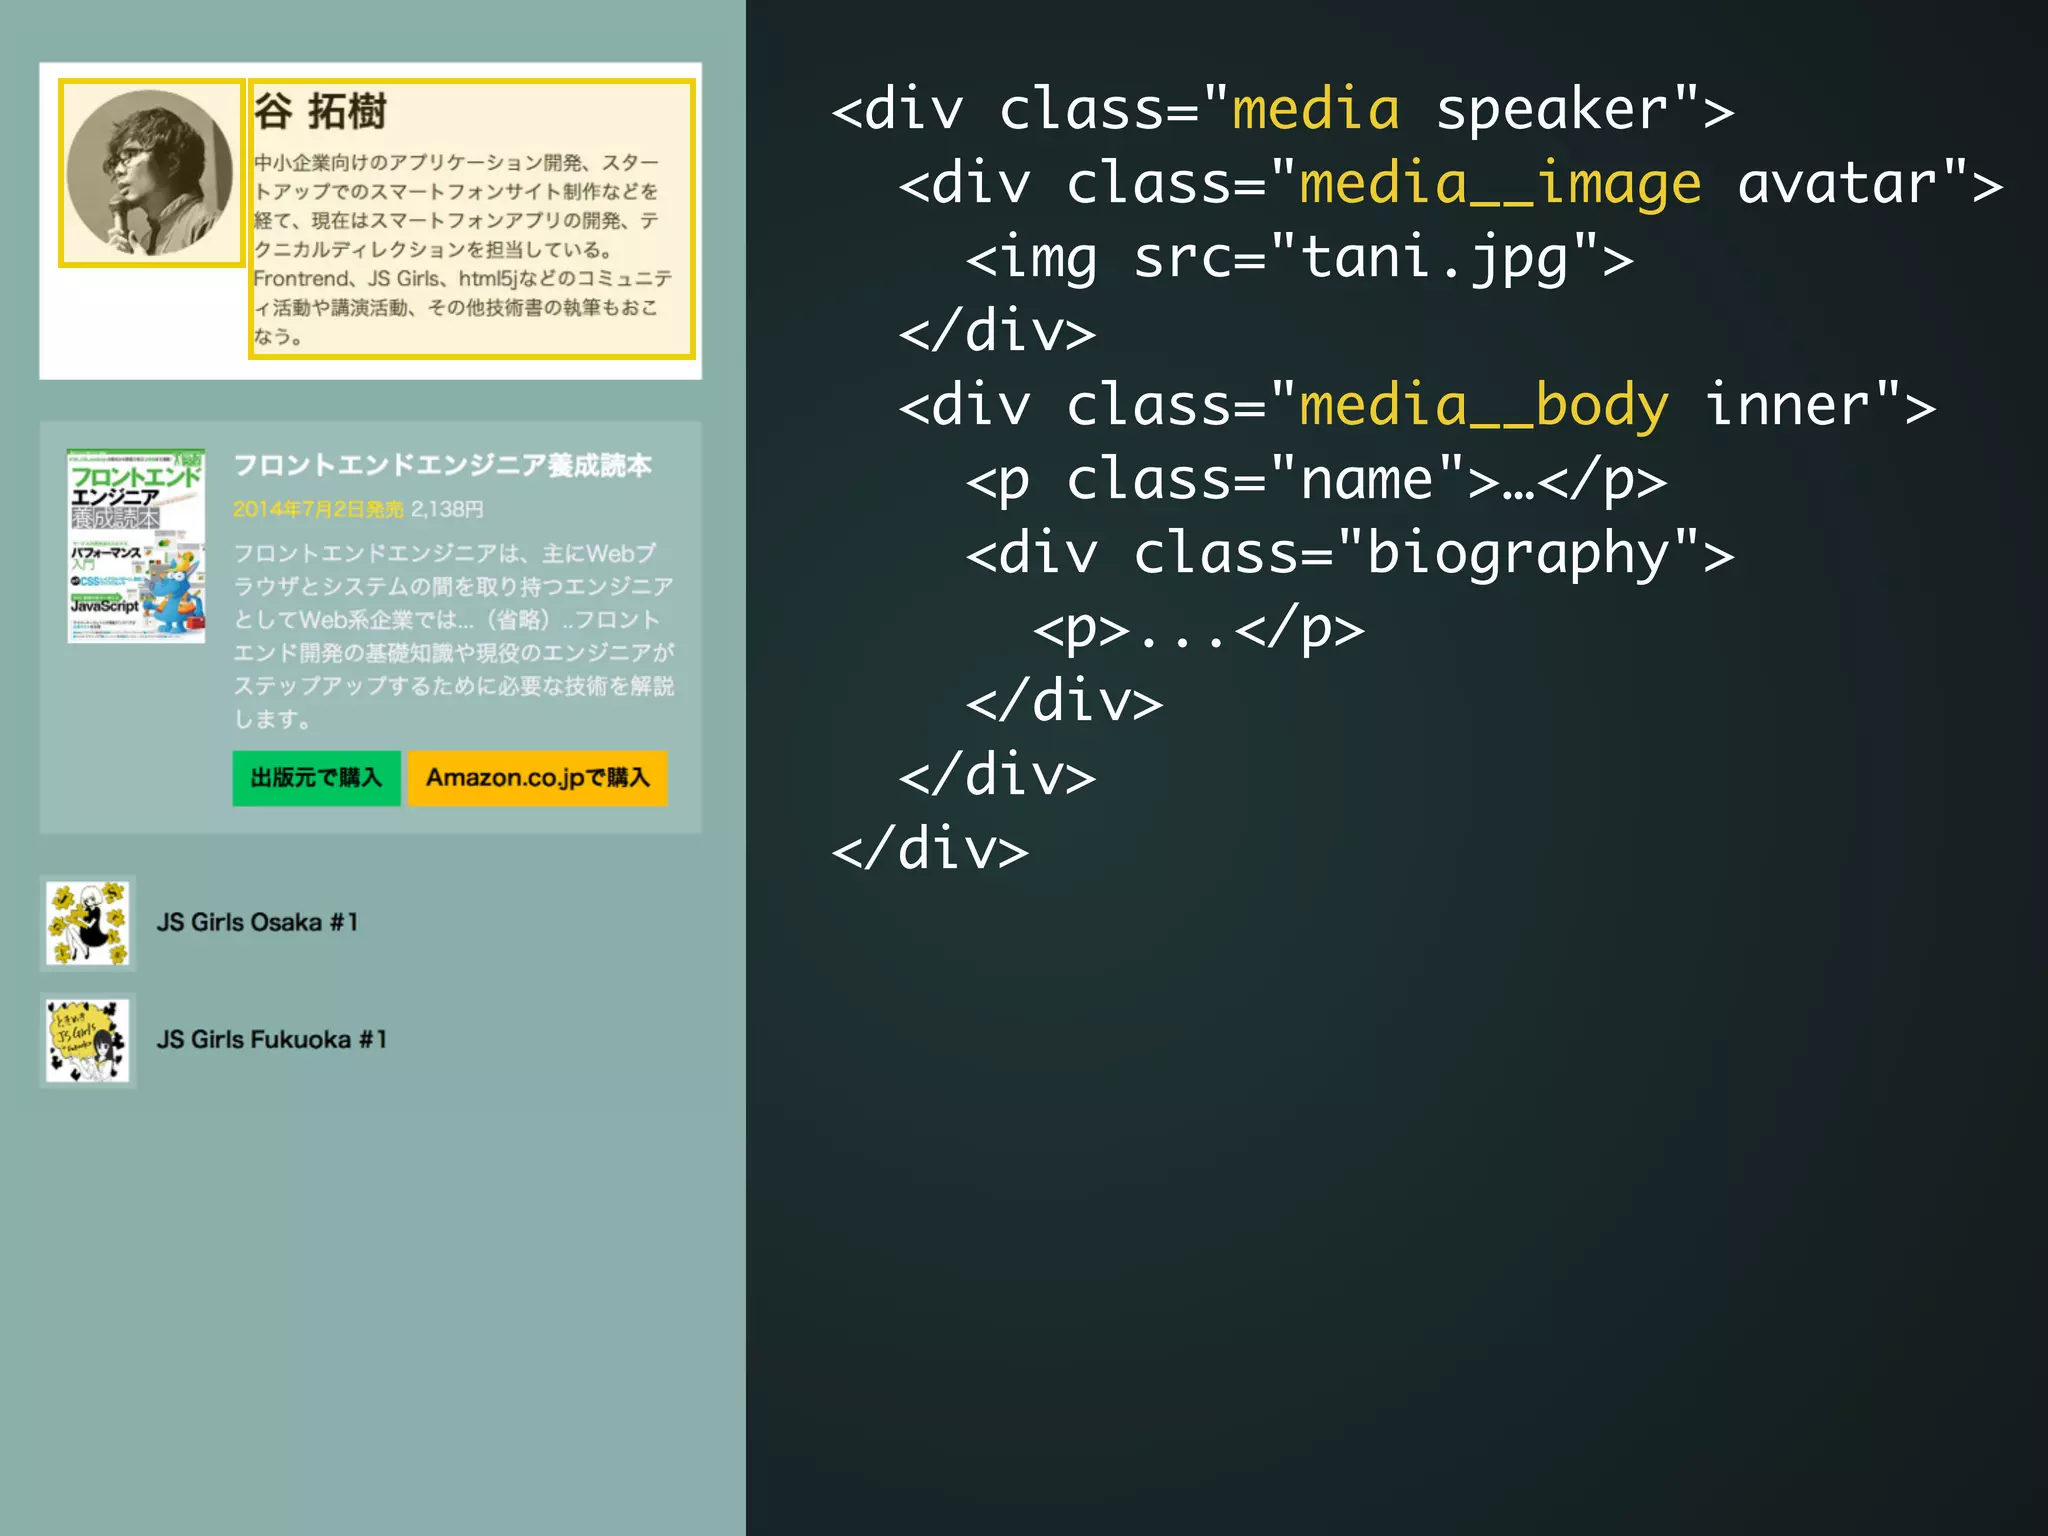Click the Amazon.co.jpで購入 orange button
The image size is (2048, 1536).
[x=537, y=778]
